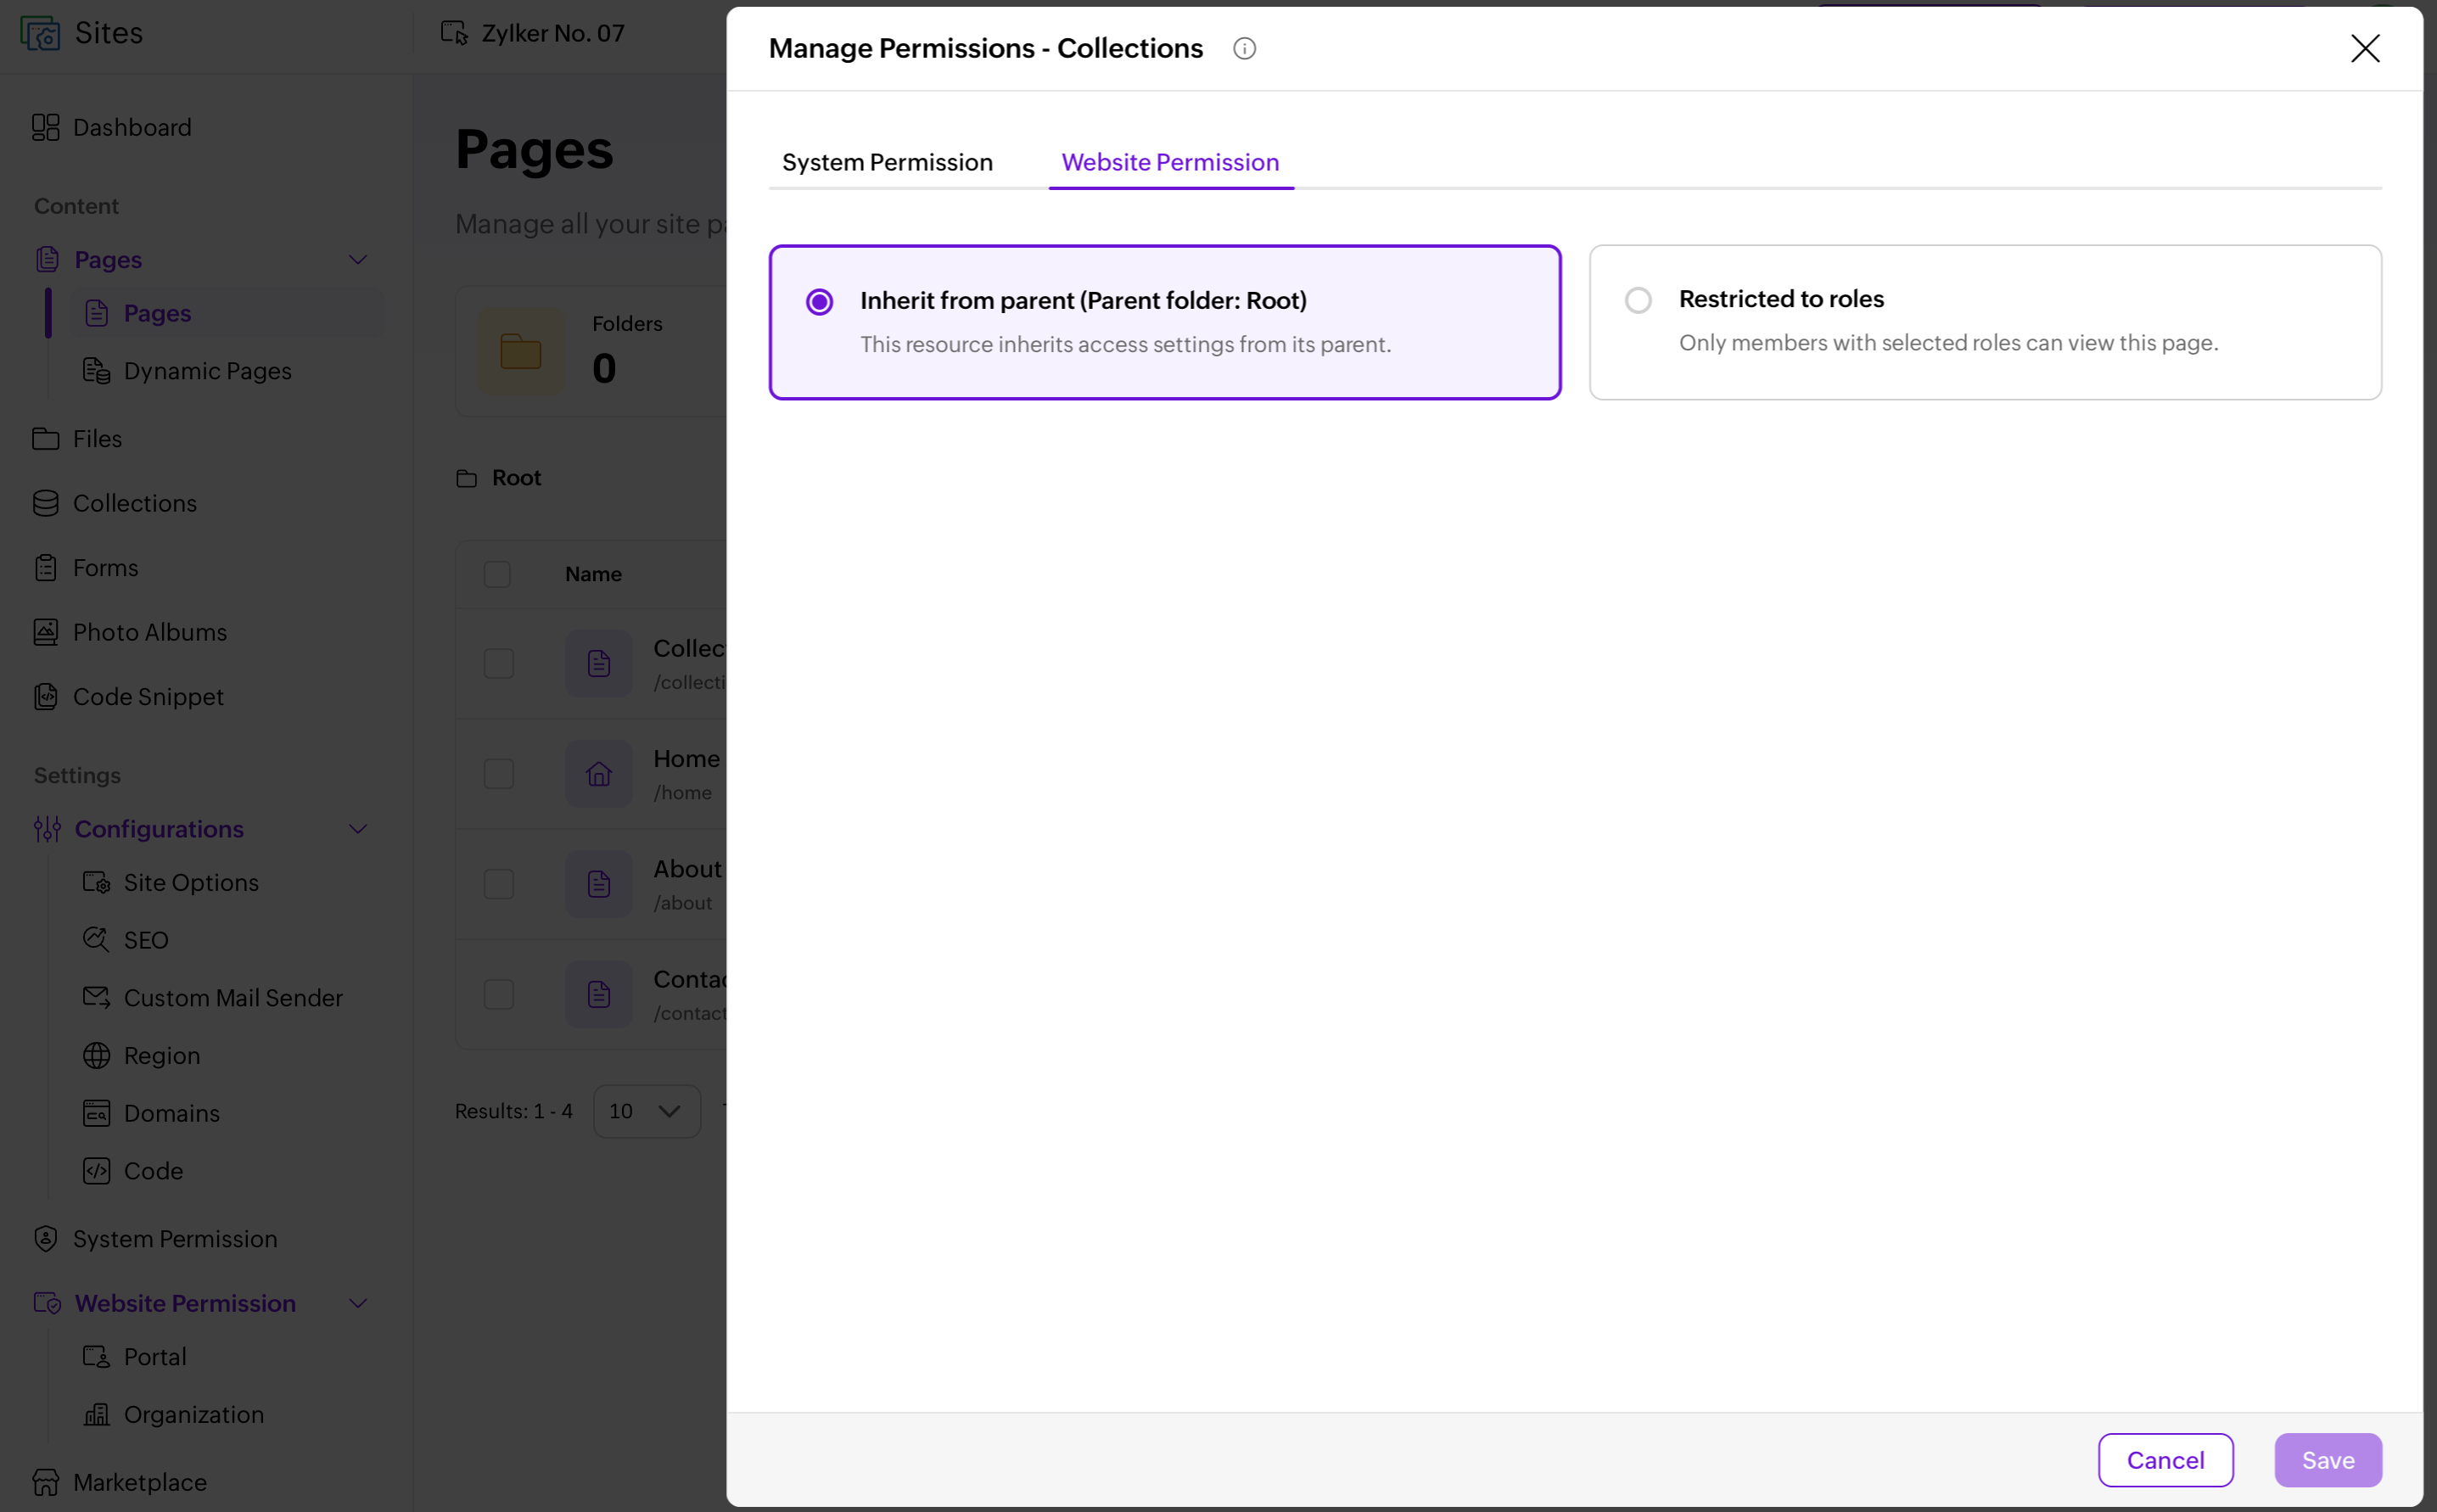
Task: Open Domains settings
Action: point(151,1113)
